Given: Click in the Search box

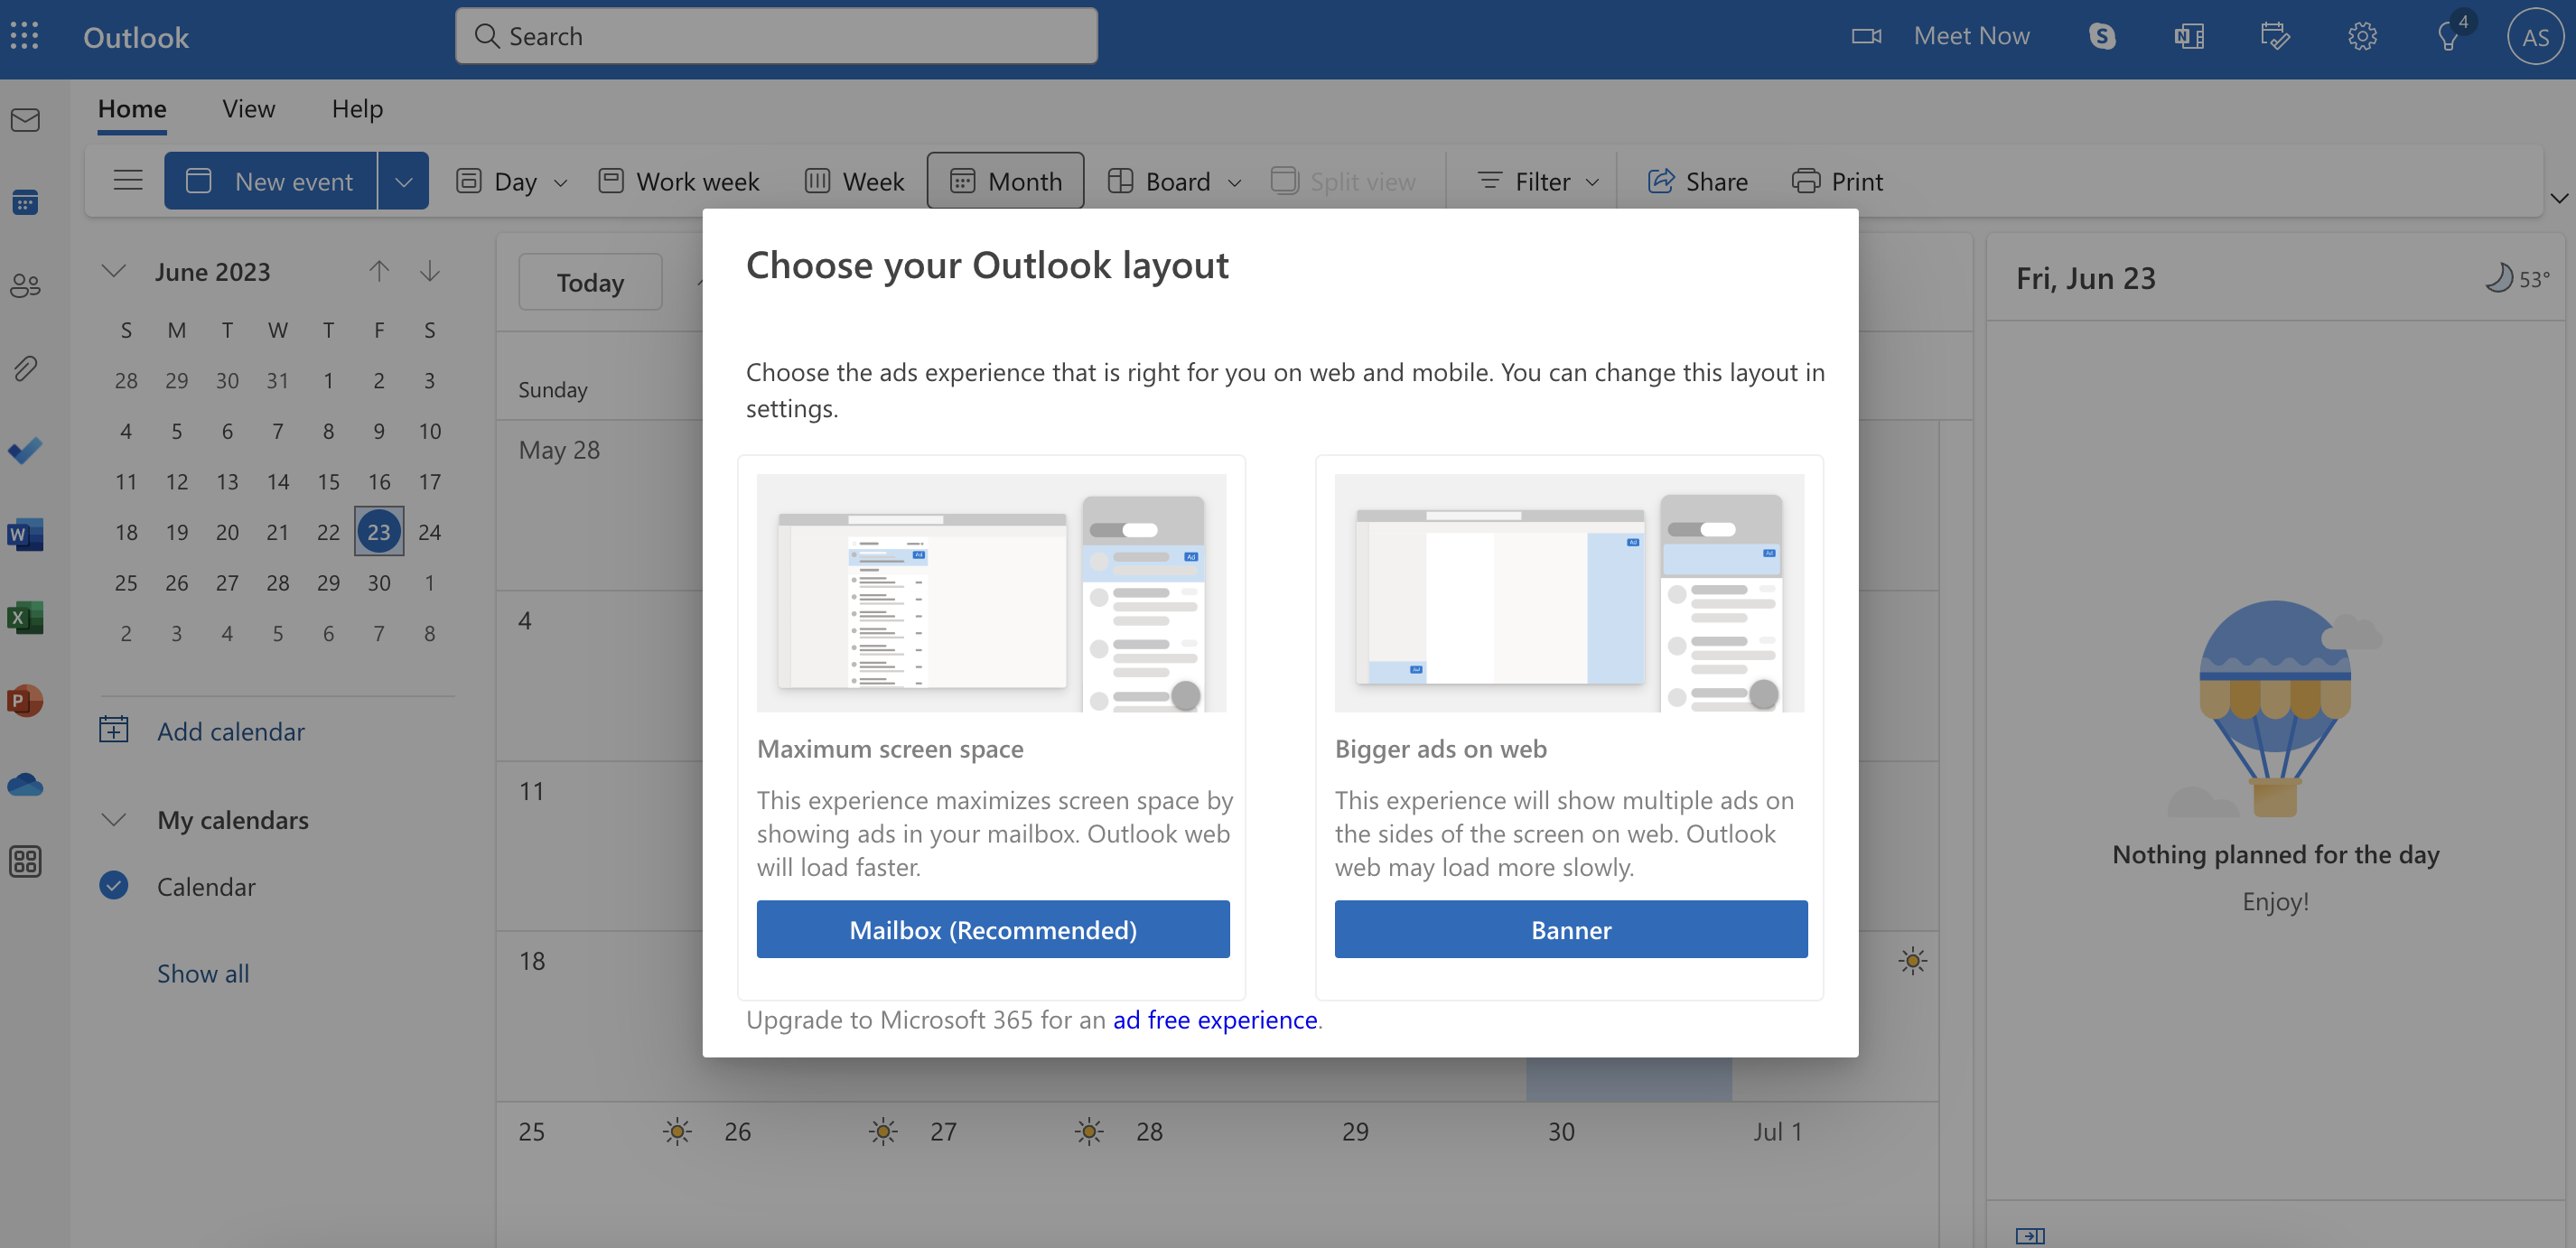Looking at the screenshot, I should (776, 36).
